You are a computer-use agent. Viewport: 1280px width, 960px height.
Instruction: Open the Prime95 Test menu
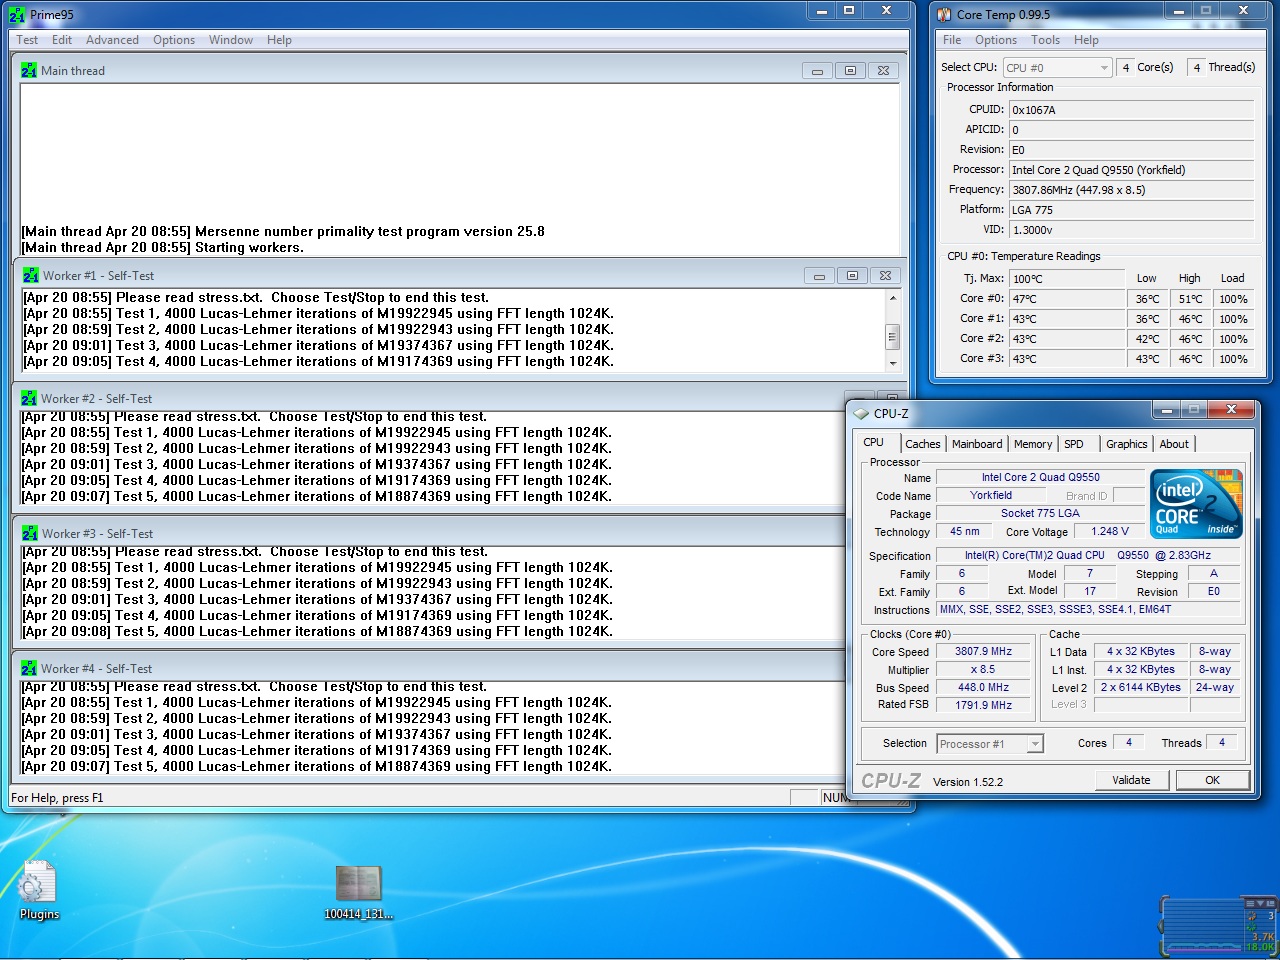pos(27,40)
